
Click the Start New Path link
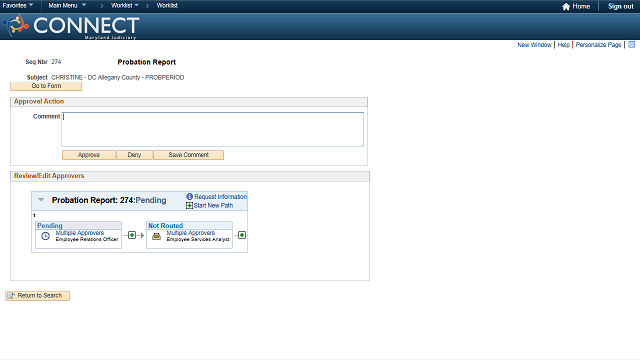click(x=213, y=205)
